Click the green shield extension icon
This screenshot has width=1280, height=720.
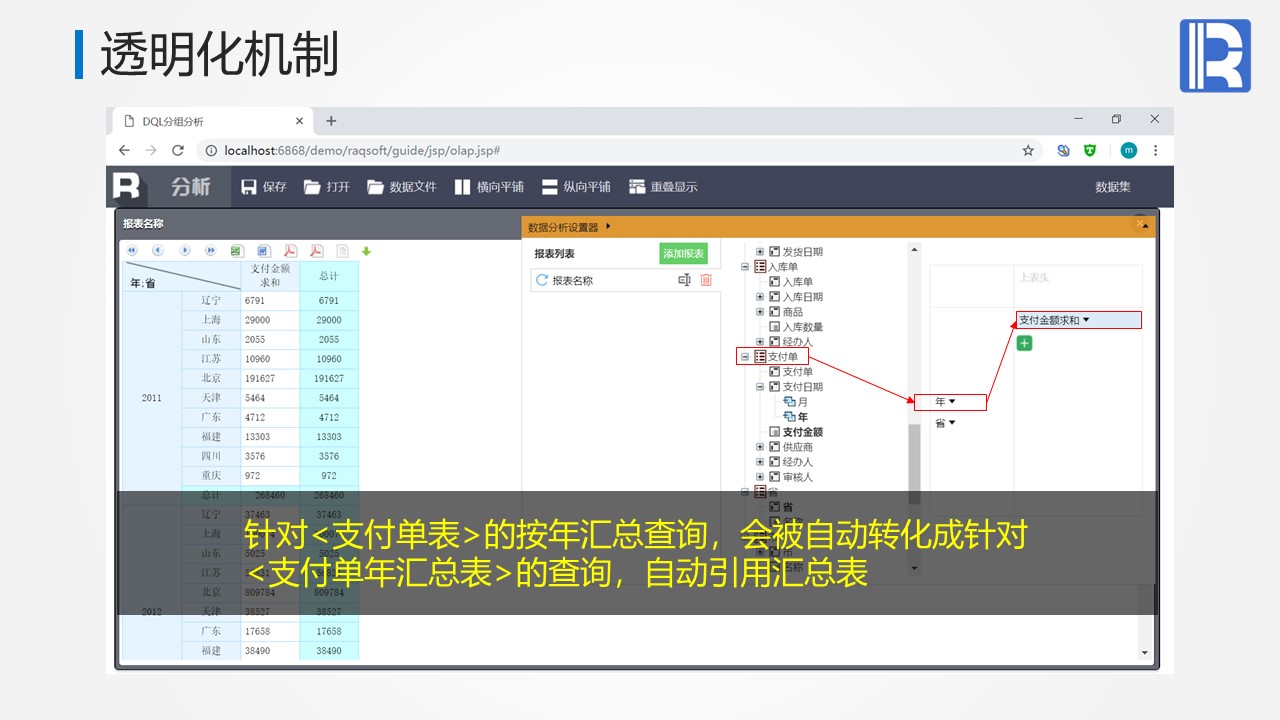pos(1090,150)
